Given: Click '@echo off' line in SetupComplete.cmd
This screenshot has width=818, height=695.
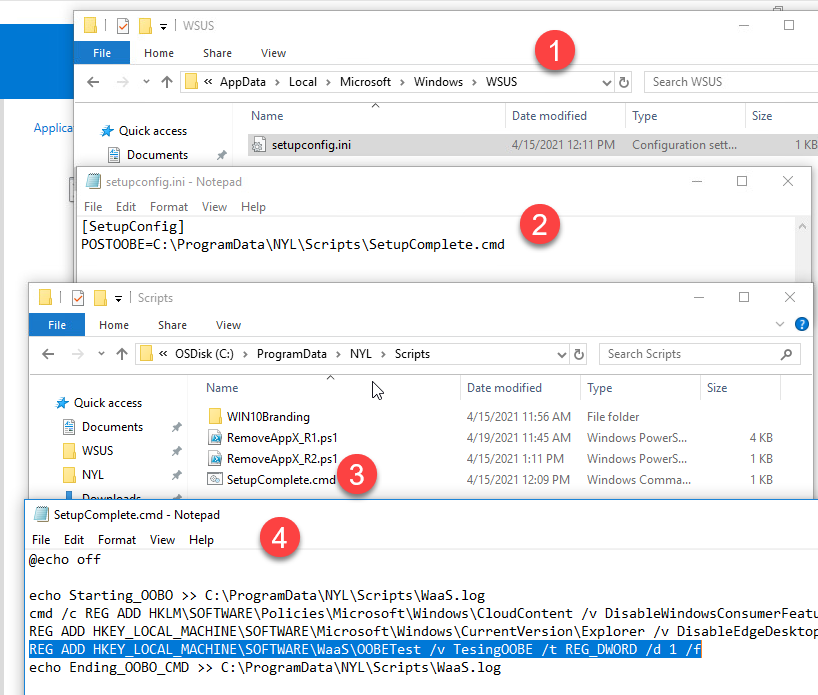Looking at the screenshot, I should click(65, 559).
